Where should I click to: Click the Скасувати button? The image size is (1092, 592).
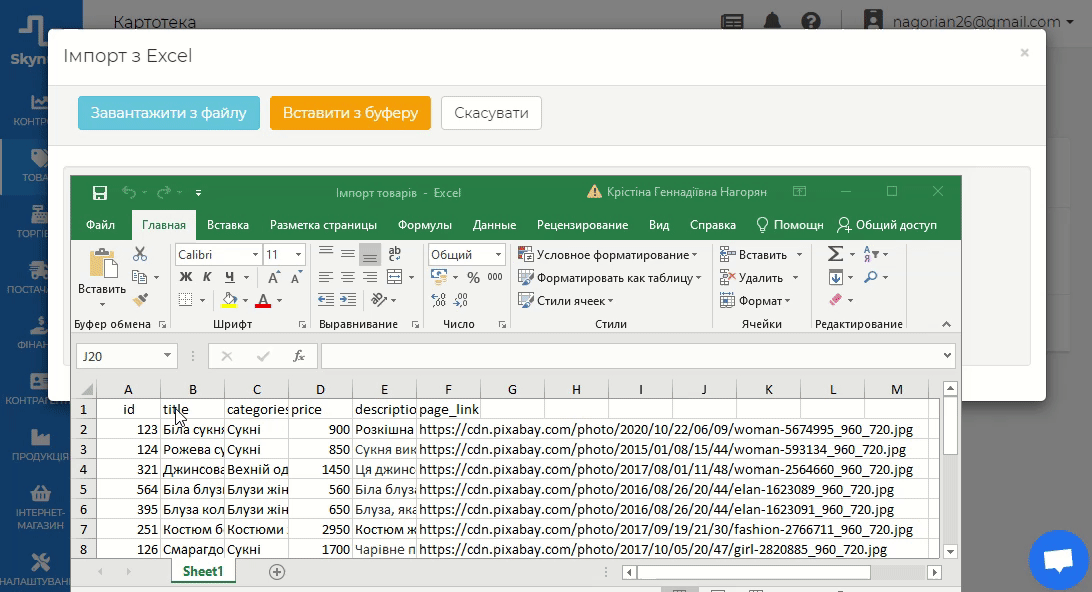pyautogui.click(x=491, y=113)
